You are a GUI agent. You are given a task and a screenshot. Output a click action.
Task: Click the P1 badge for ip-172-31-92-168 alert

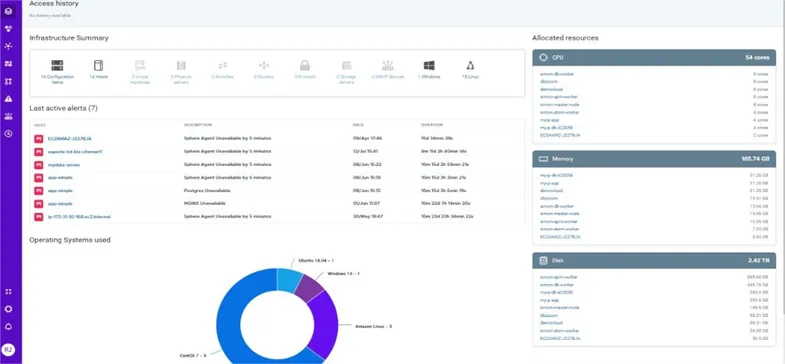(x=39, y=217)
